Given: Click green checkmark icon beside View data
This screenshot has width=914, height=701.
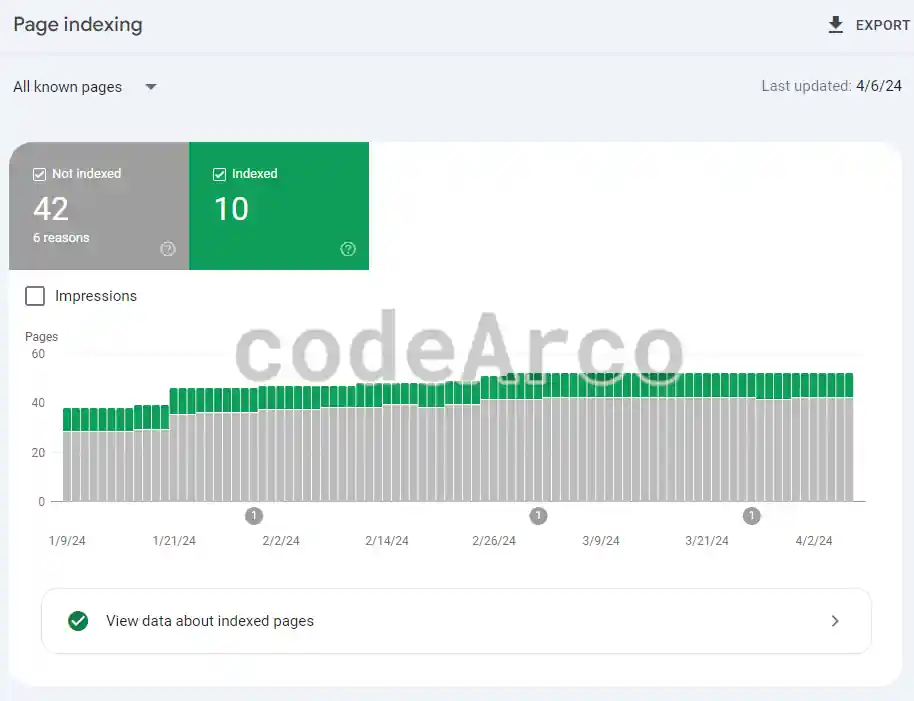Looking at the screenshot, I should [x=78, y=621].
